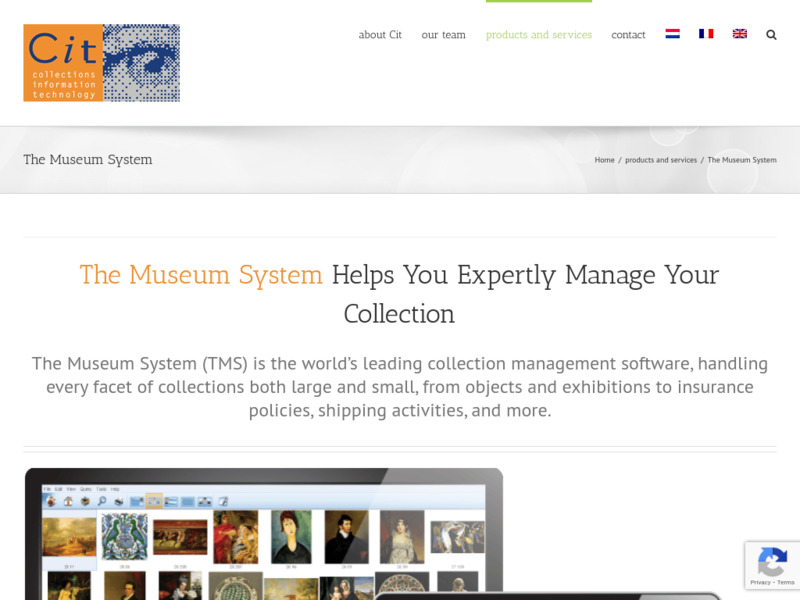Follow the products and services breadcrumb
This screenshot has width=800, height=600.
pyautogui.click(x=661, y=160)
